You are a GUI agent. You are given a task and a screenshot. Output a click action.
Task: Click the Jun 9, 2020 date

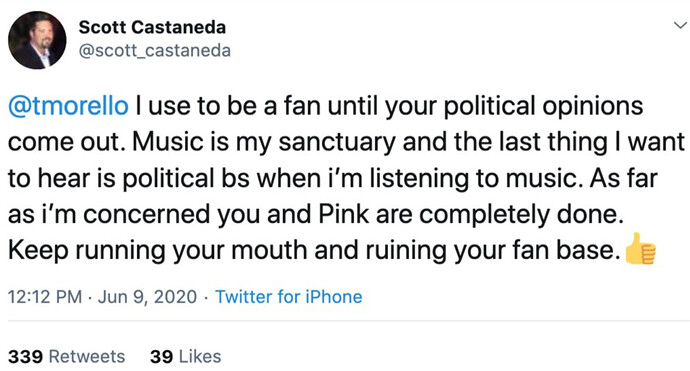pos(147,297)
